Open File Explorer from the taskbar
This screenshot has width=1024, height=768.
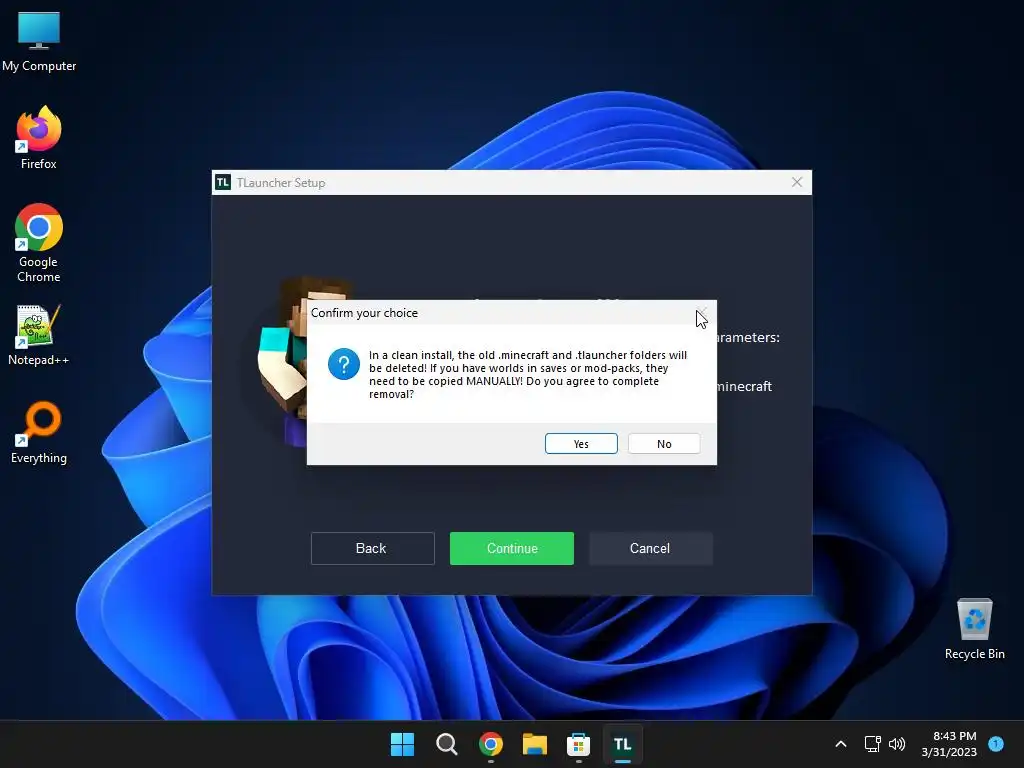pos(534,744)
